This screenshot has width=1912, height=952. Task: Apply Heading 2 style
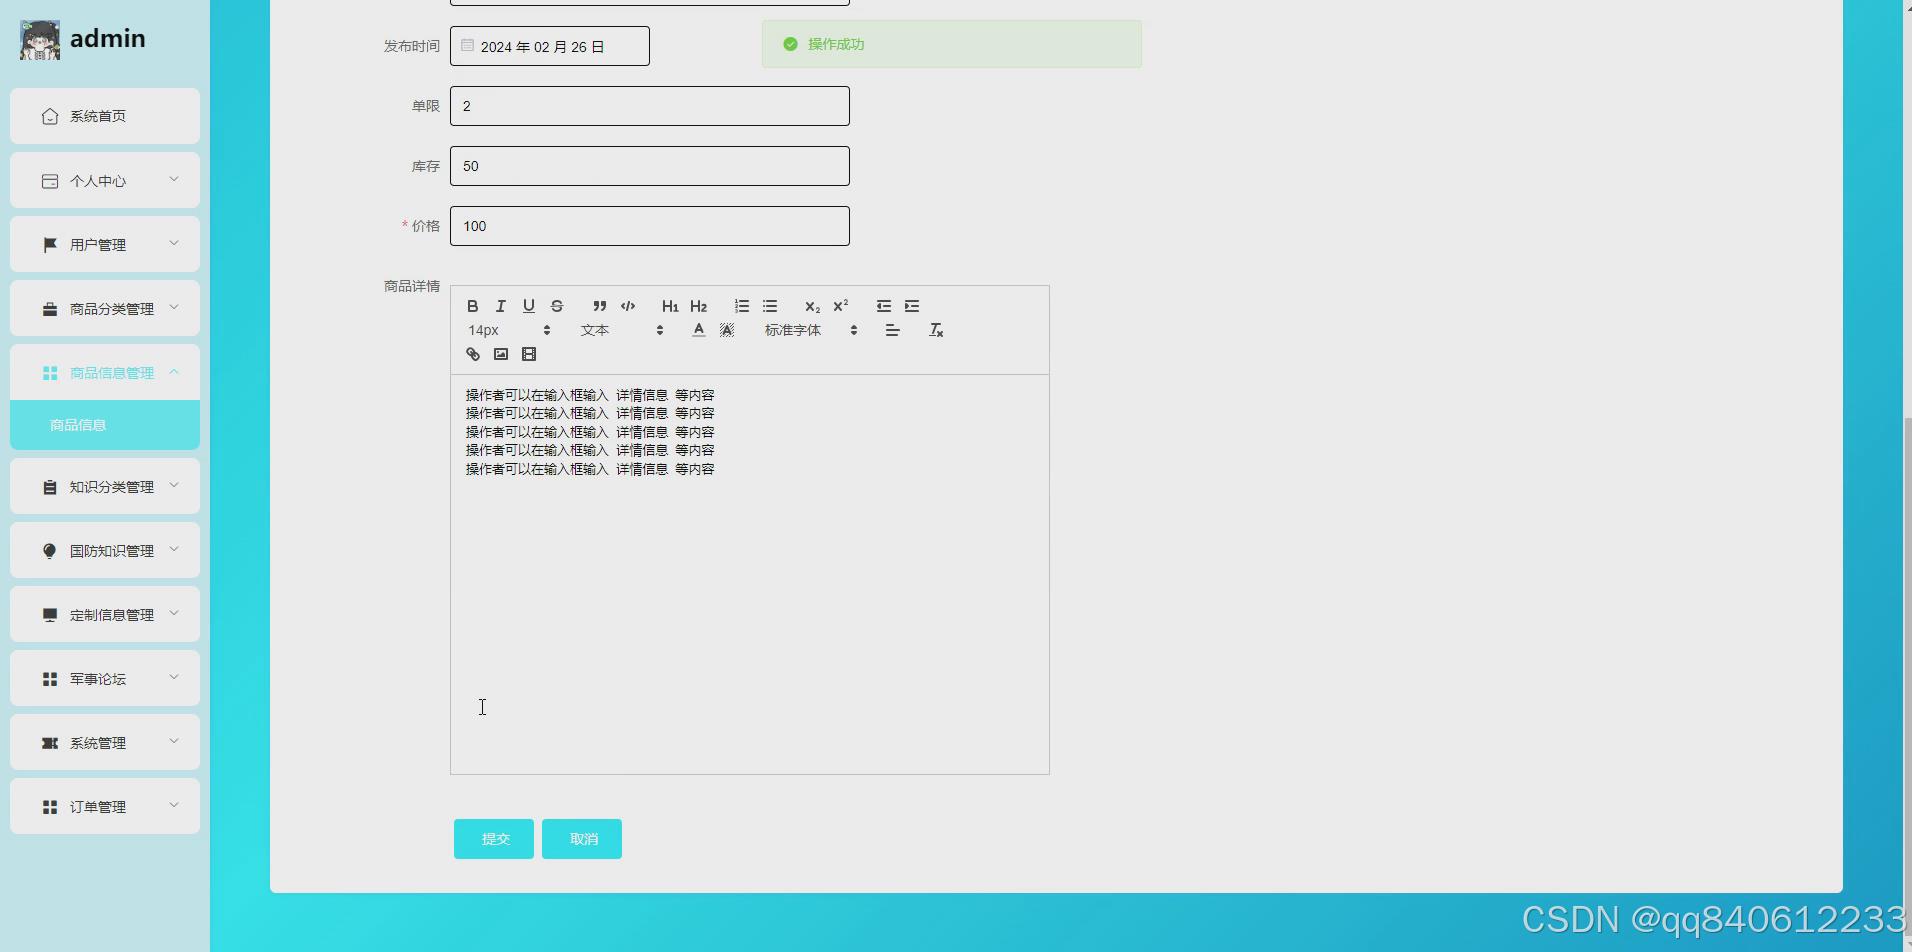[698, 306]
